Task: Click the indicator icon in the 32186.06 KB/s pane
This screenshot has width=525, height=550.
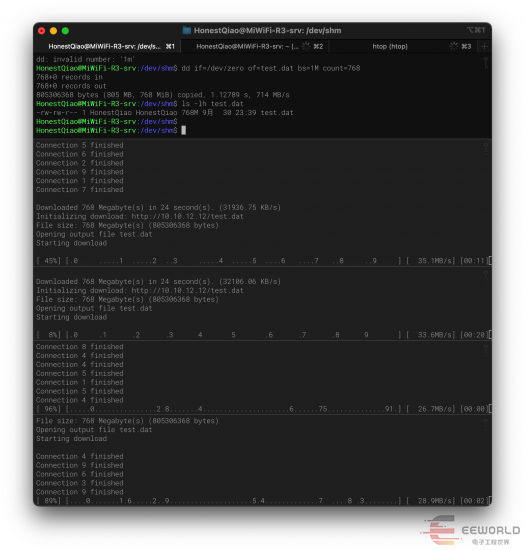Action: coord(485,276)
